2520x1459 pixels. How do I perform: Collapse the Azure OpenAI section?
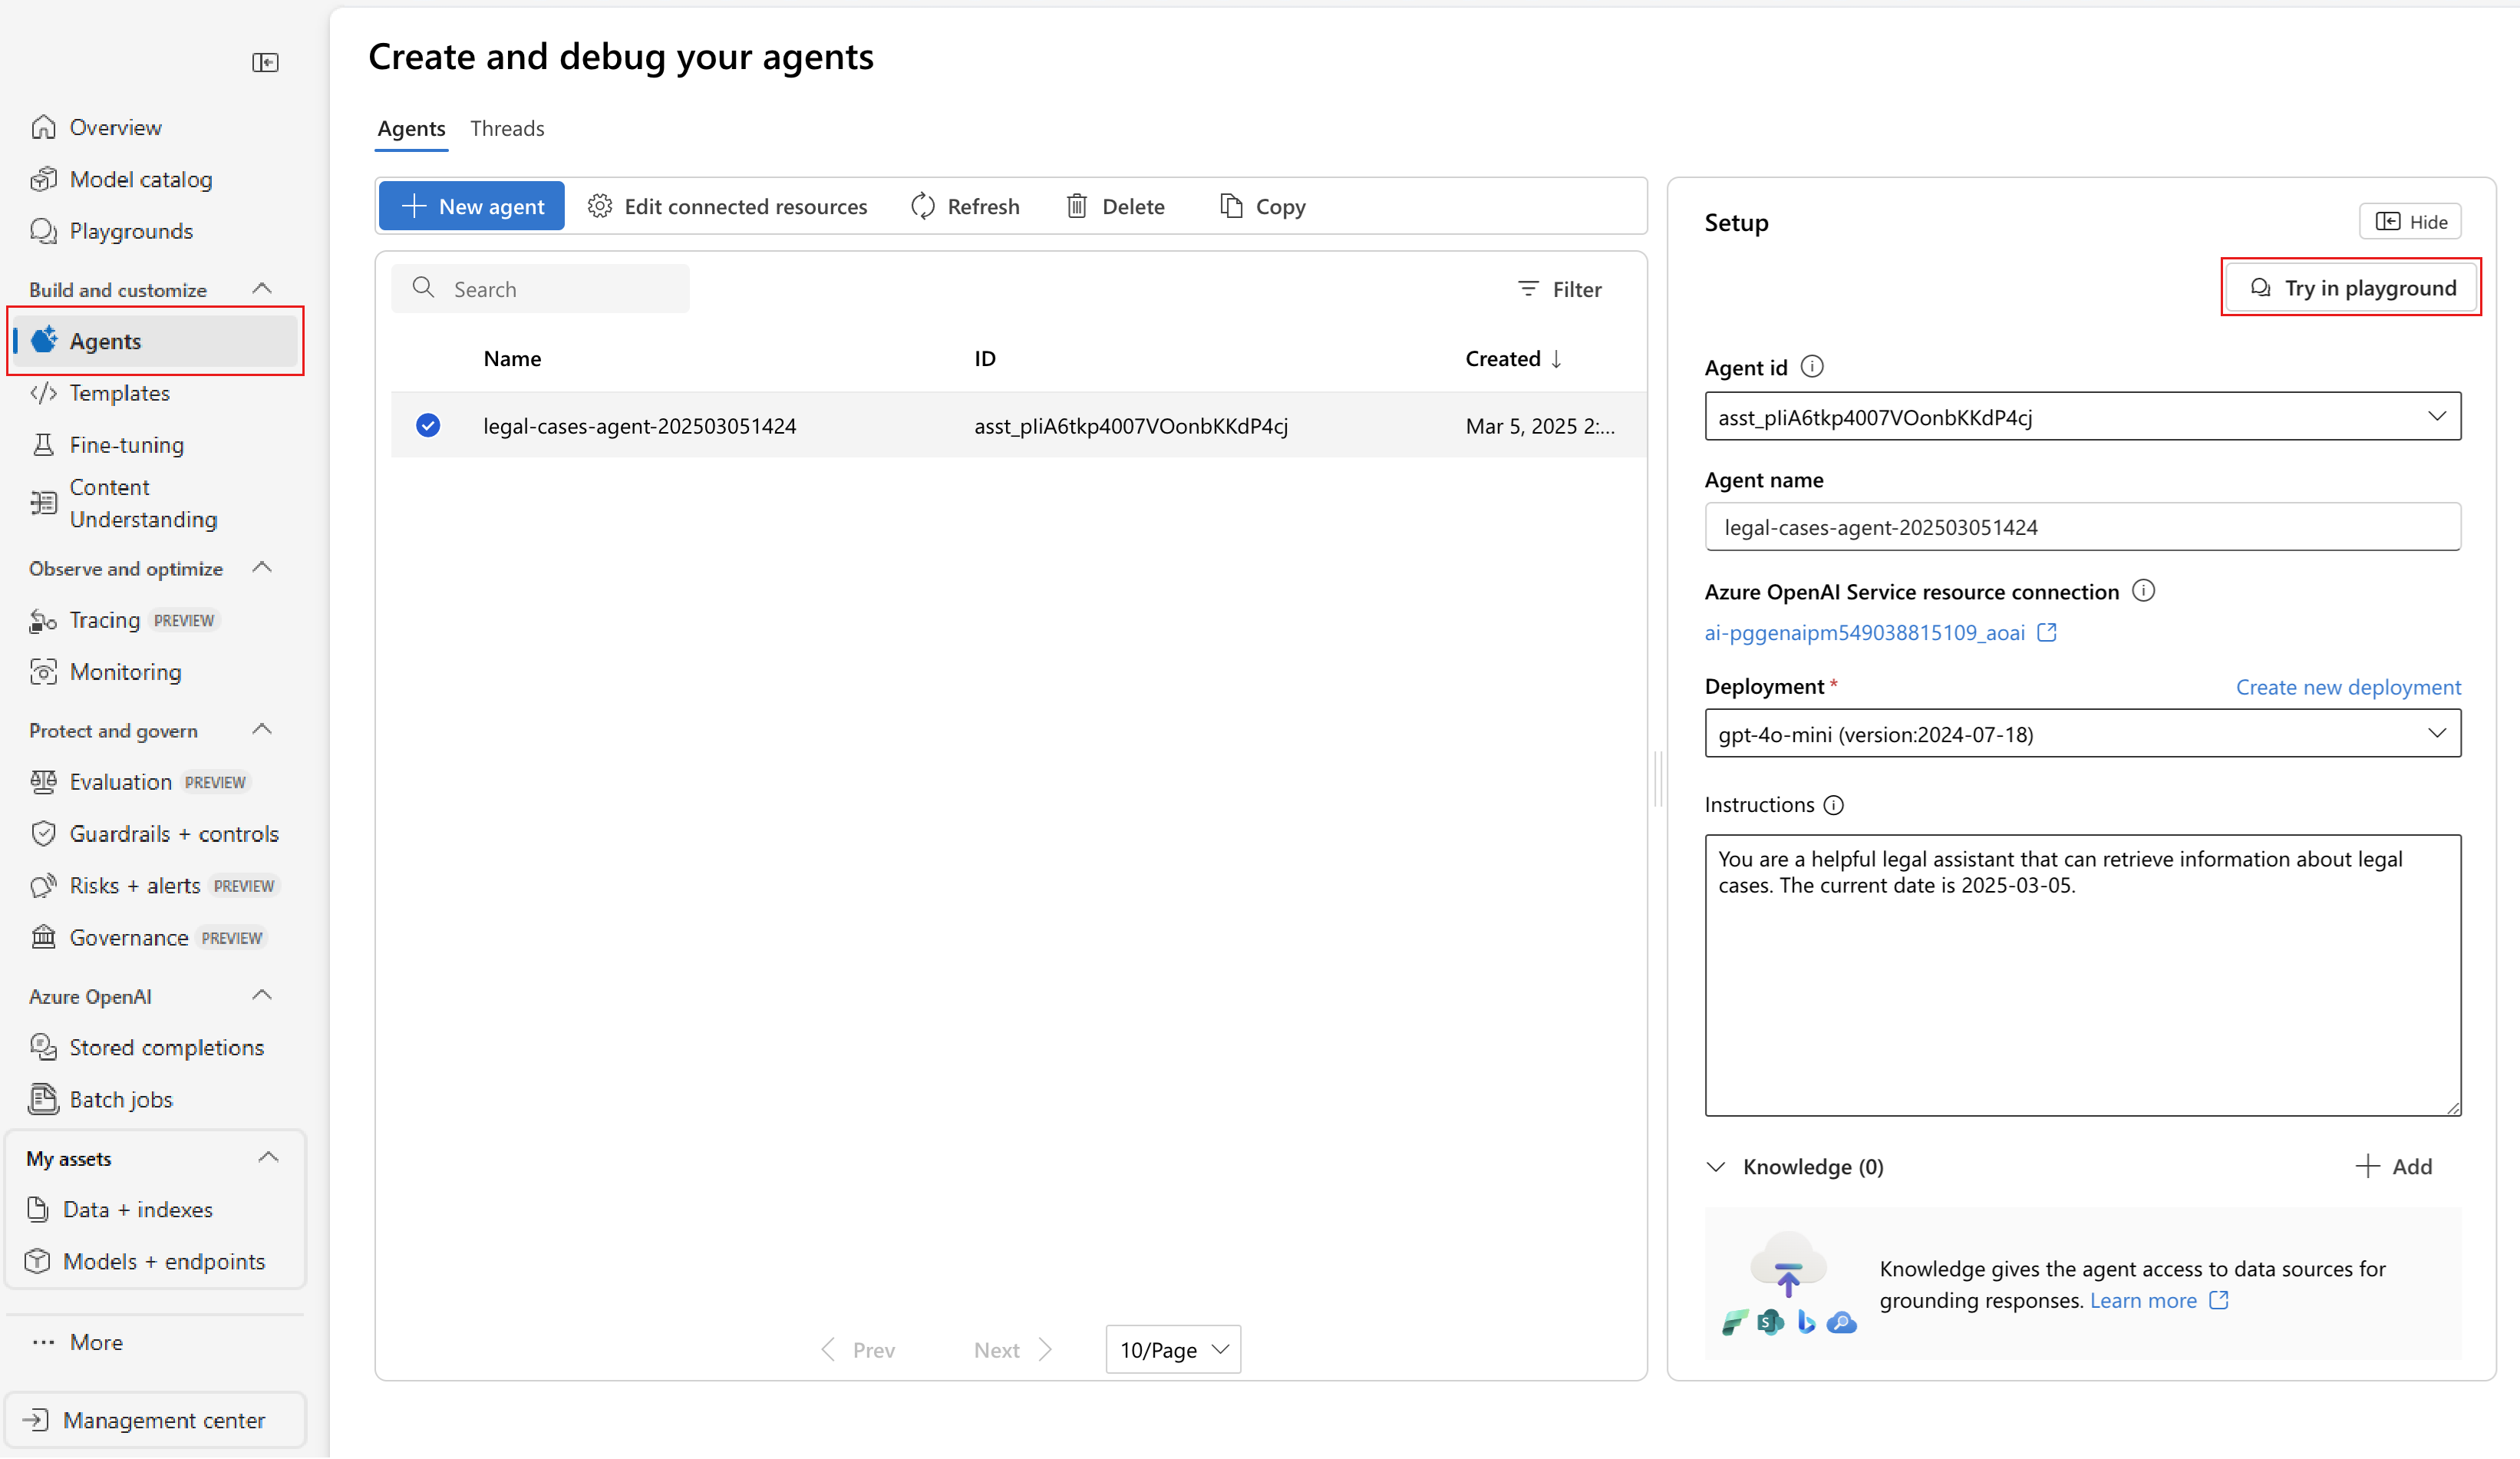[x=262, y=995]
